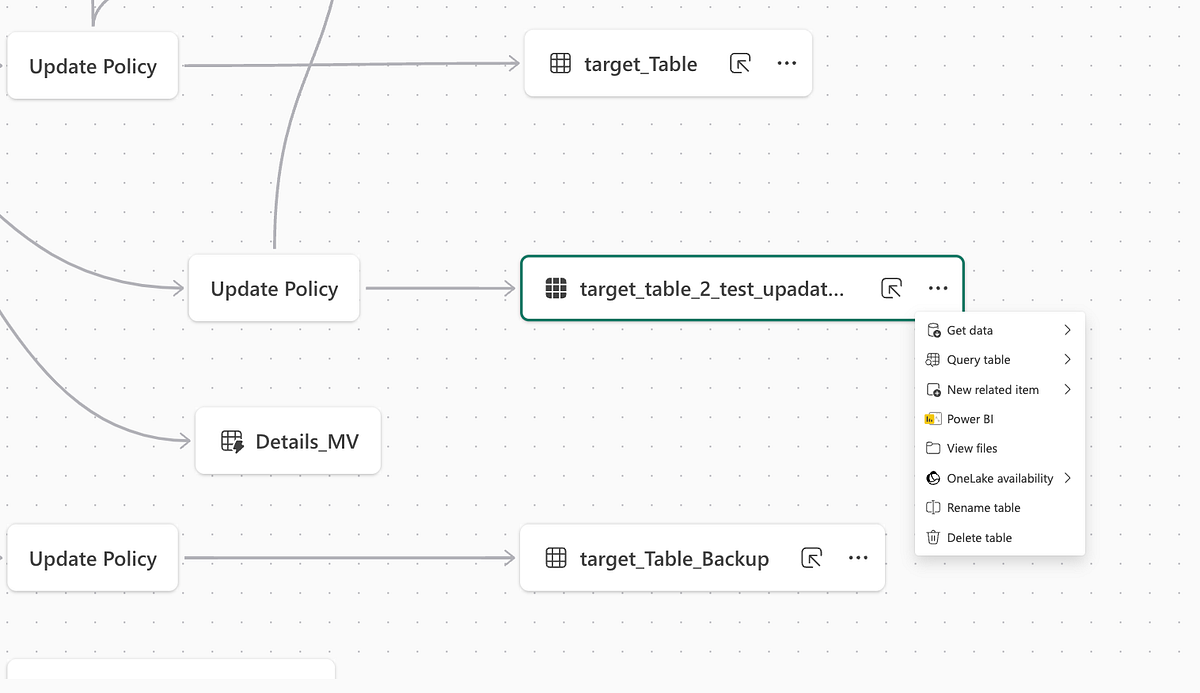Select the target_Table_Backup node label

tap(674, 559)
